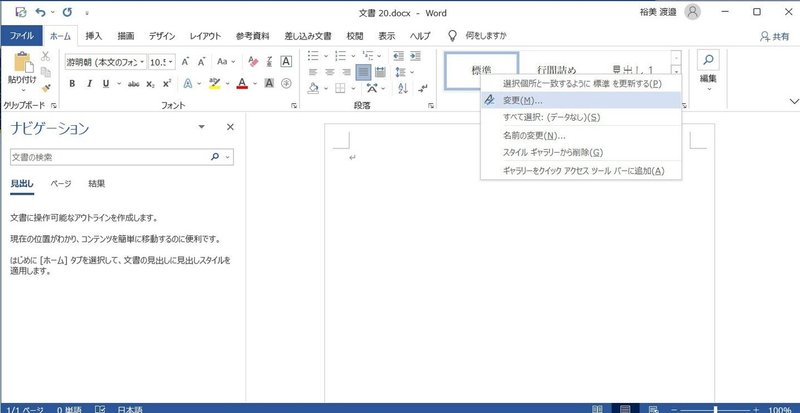The image size is (800, 413).
Task: Align paragraph left
Action: 313,72
